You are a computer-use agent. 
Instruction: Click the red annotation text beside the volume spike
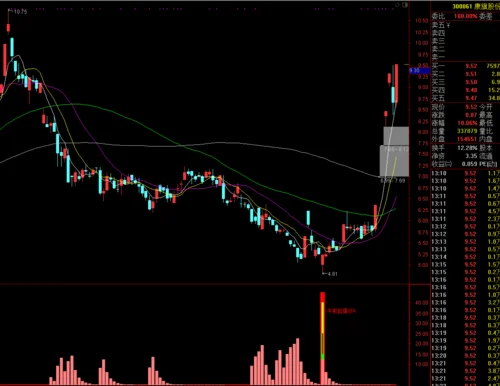[341, 311]
